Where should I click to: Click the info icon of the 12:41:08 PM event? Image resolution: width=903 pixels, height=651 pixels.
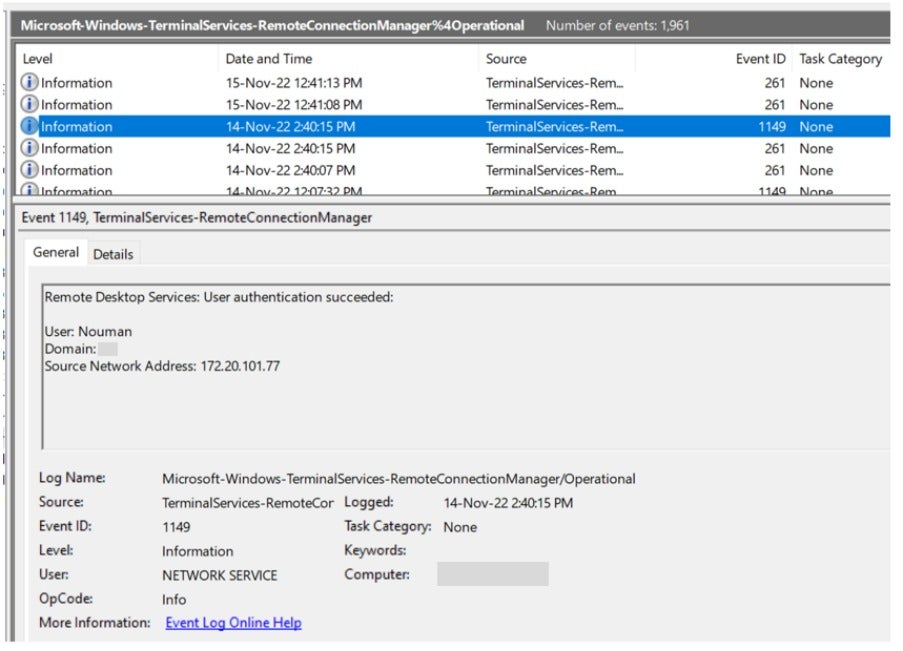pyautogui.click(x=29, y=104)
